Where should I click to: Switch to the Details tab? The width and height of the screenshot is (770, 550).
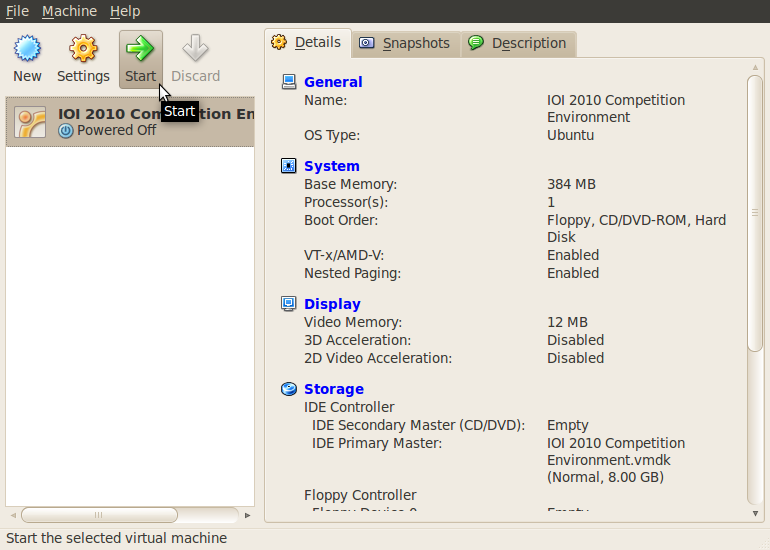coord(308,43)
